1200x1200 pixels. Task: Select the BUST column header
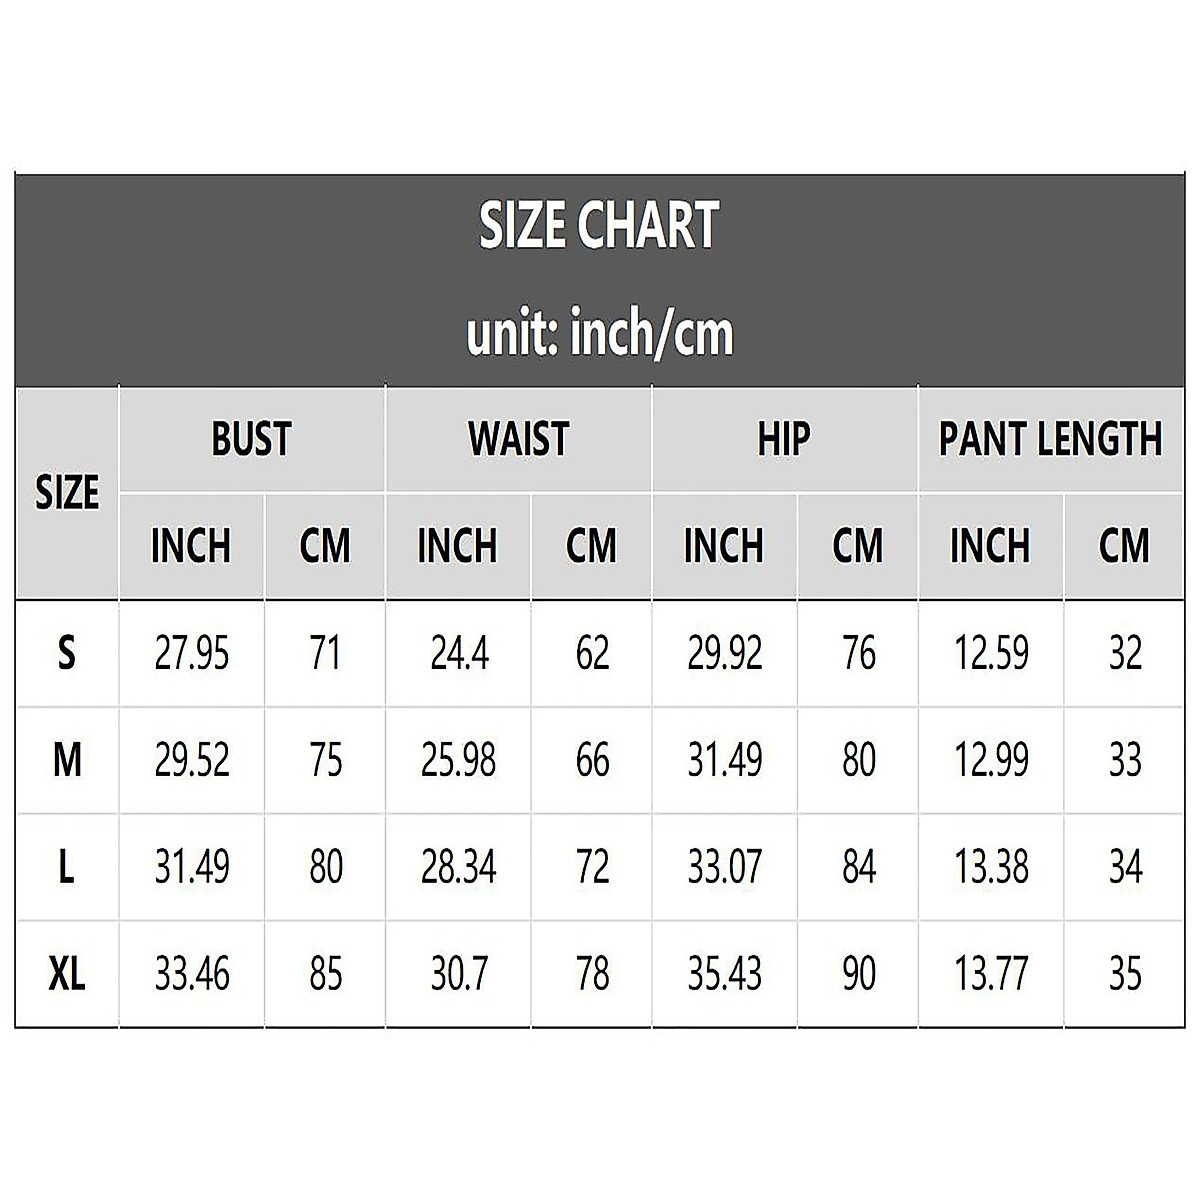click(251, 440)
